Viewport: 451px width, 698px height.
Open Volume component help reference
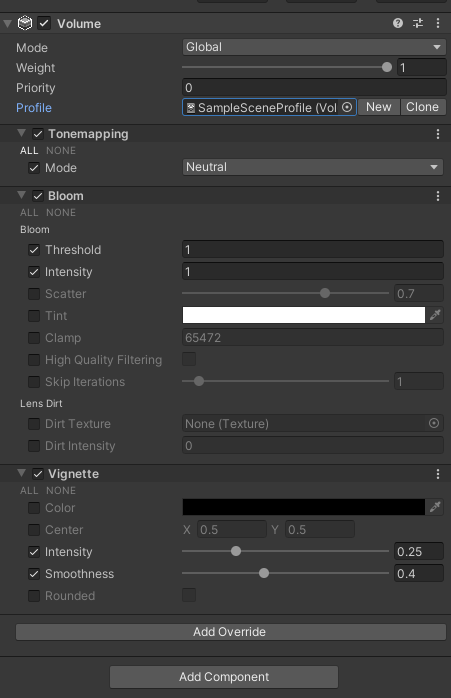(398, 23)
